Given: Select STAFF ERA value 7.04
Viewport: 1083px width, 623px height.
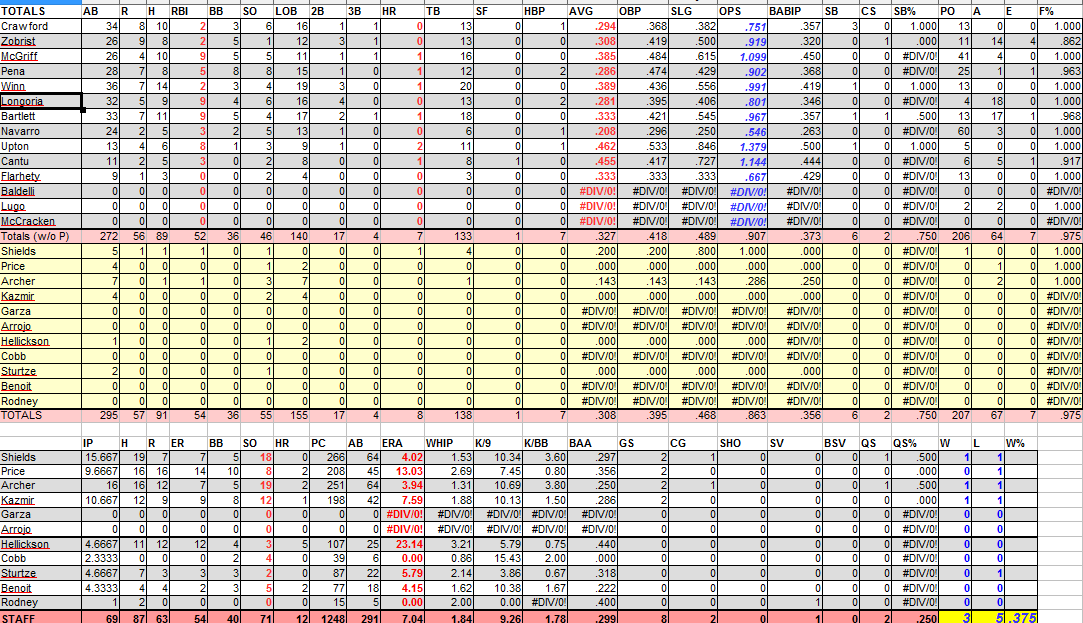Looking at the screenshot, I should 402,618.
